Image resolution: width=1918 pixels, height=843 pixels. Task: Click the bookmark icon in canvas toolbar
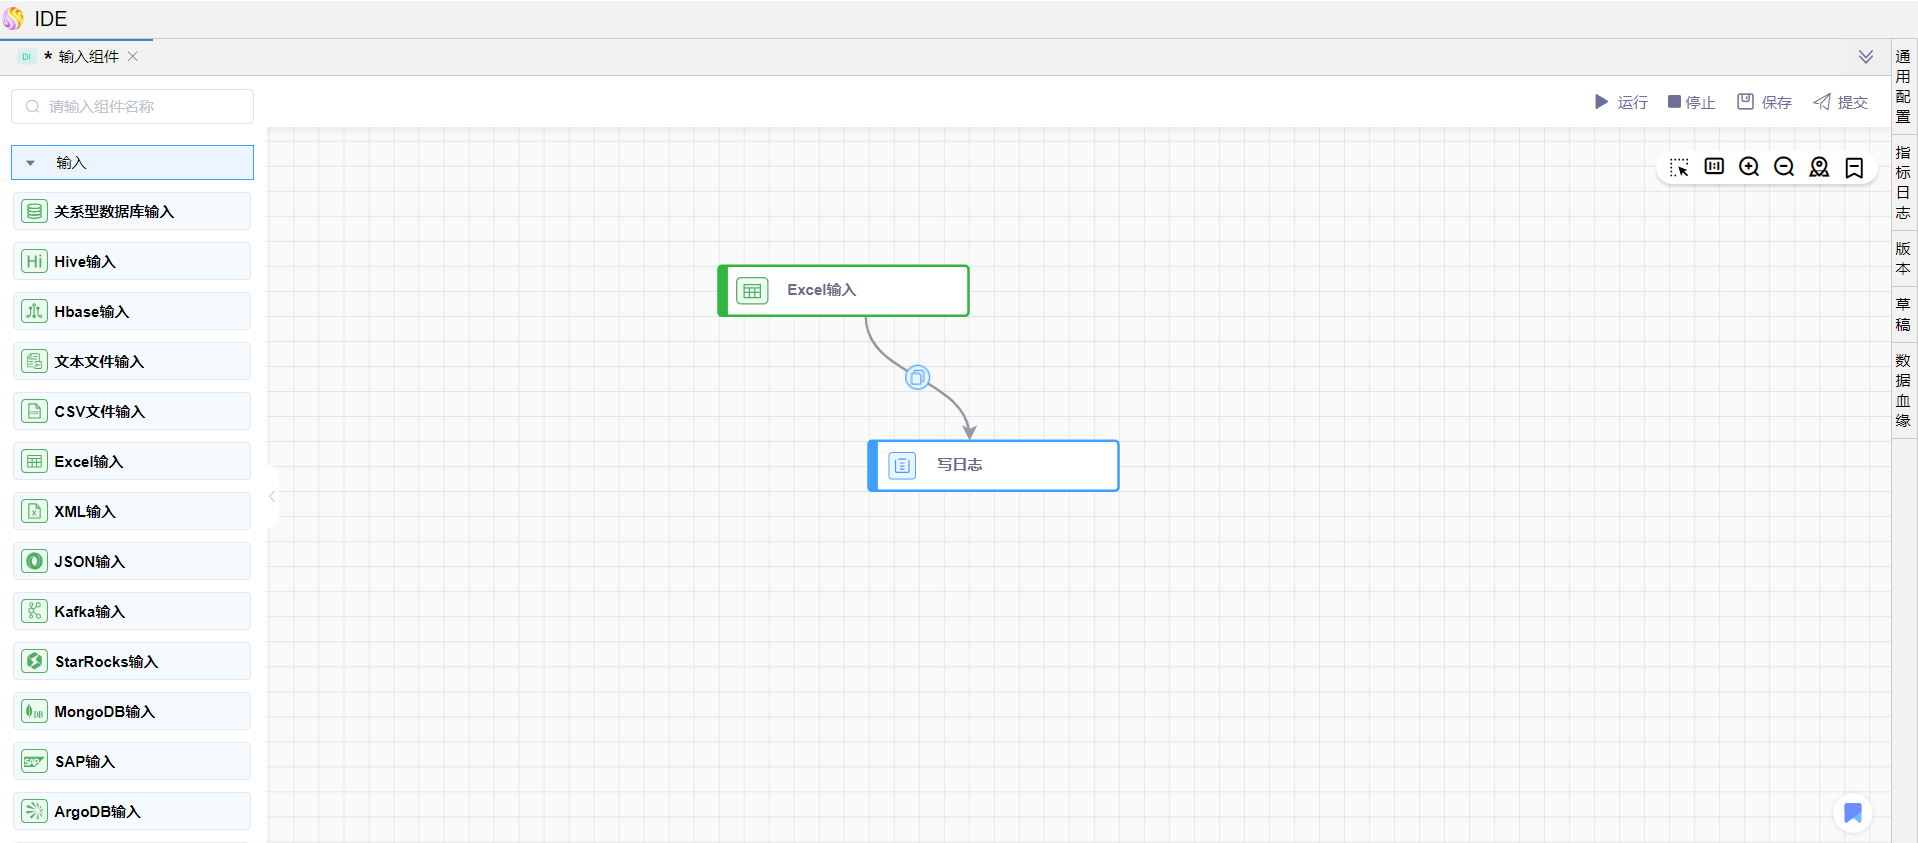point(1854,168)
